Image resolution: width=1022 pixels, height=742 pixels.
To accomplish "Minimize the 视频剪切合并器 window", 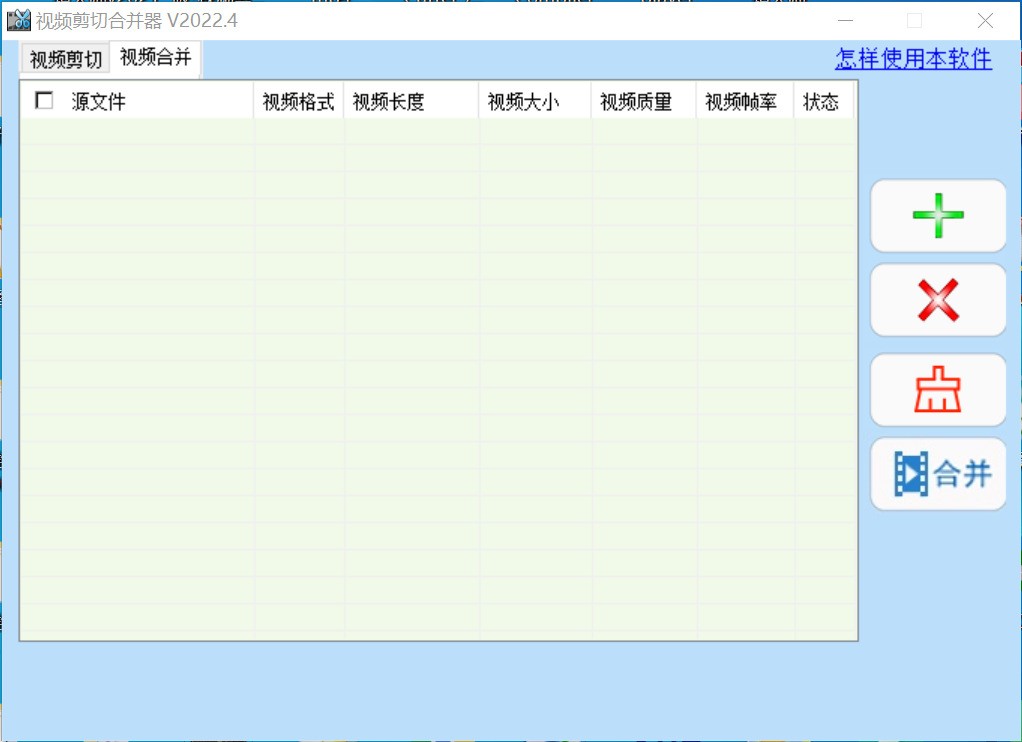I will 846,21.
